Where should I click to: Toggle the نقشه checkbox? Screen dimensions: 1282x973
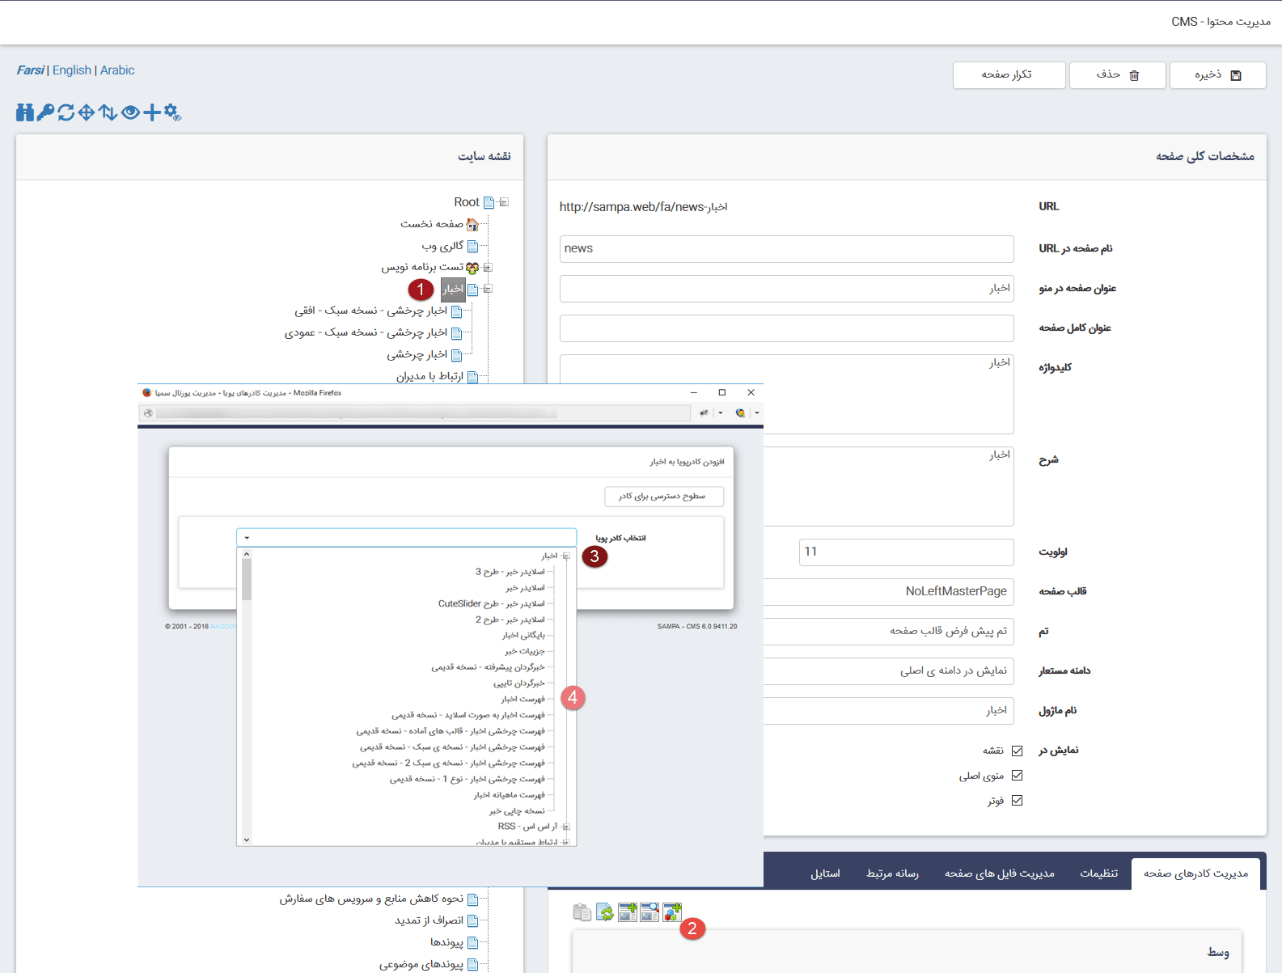click(1017, 751)
